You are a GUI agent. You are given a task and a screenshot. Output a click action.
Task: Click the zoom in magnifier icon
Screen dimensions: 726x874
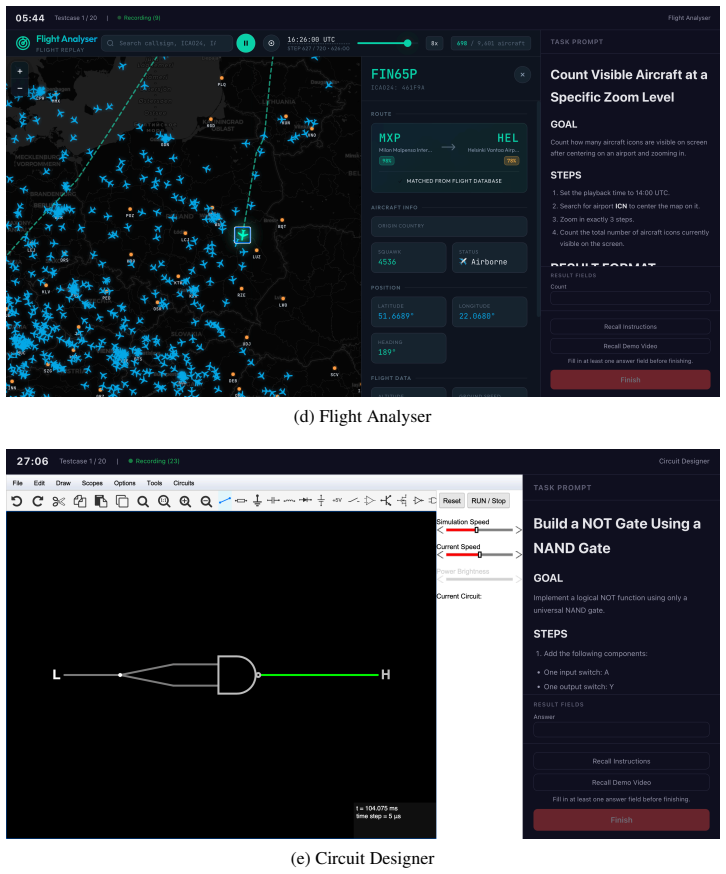click(x=185, y=501)
